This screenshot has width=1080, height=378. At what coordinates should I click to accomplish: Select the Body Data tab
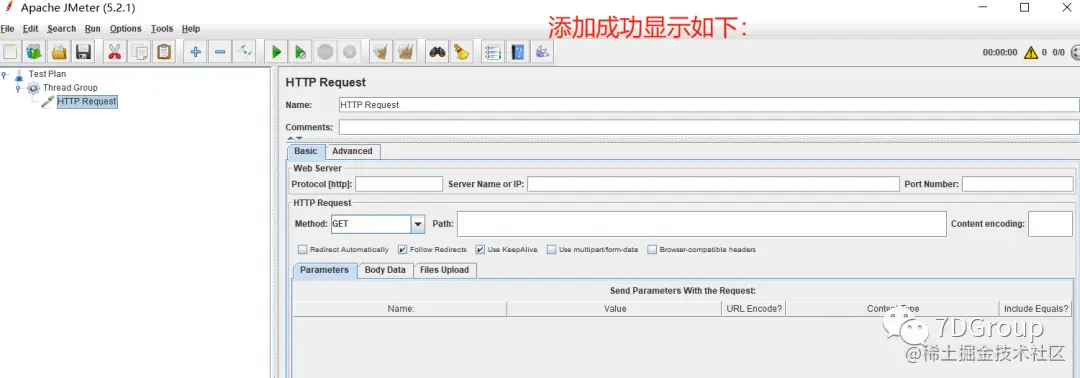[x=385, y=270]
